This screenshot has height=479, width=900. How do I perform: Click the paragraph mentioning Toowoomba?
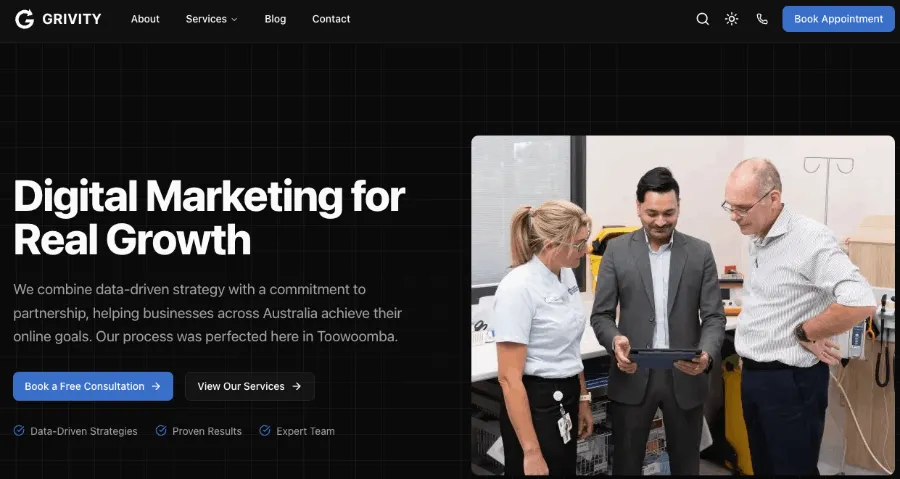(x=208, y=313)
